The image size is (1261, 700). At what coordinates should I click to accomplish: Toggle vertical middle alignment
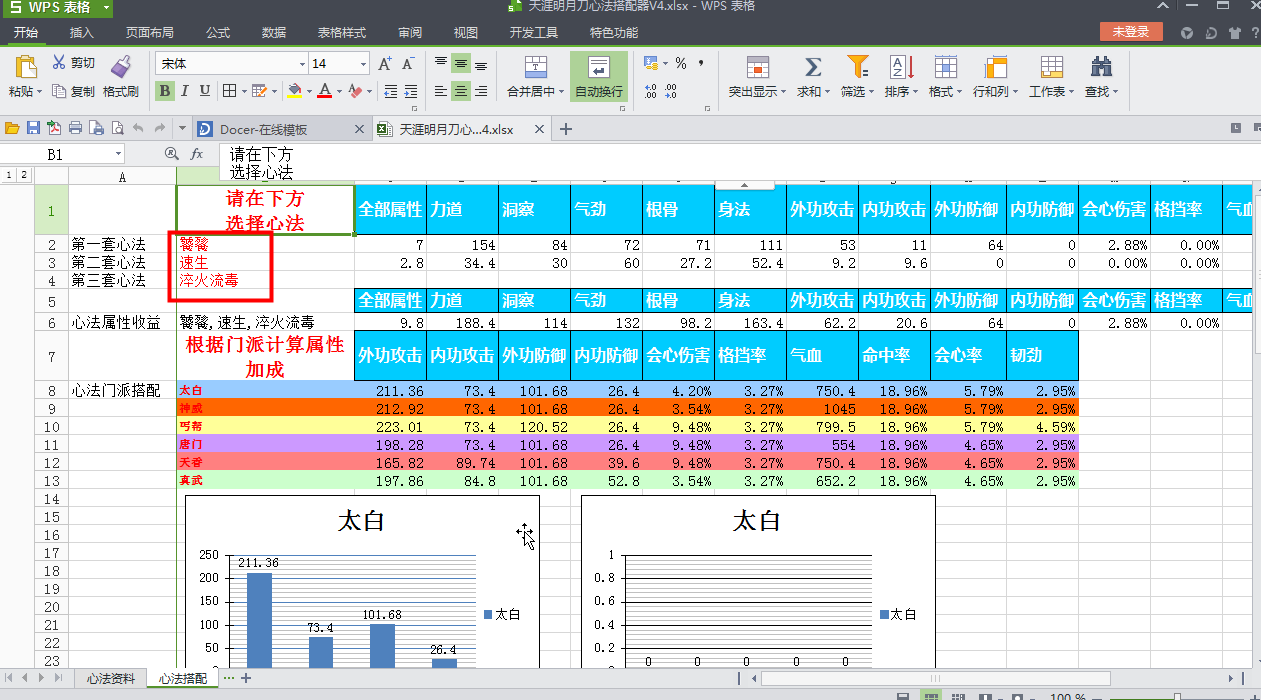click(x=461, y=63)
